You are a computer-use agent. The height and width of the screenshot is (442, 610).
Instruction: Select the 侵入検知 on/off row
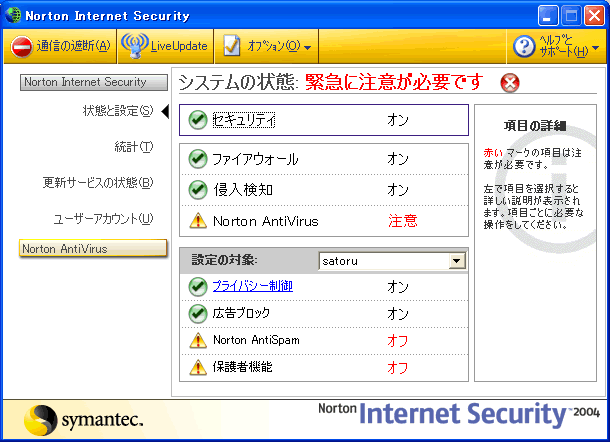tap(324, 190)
